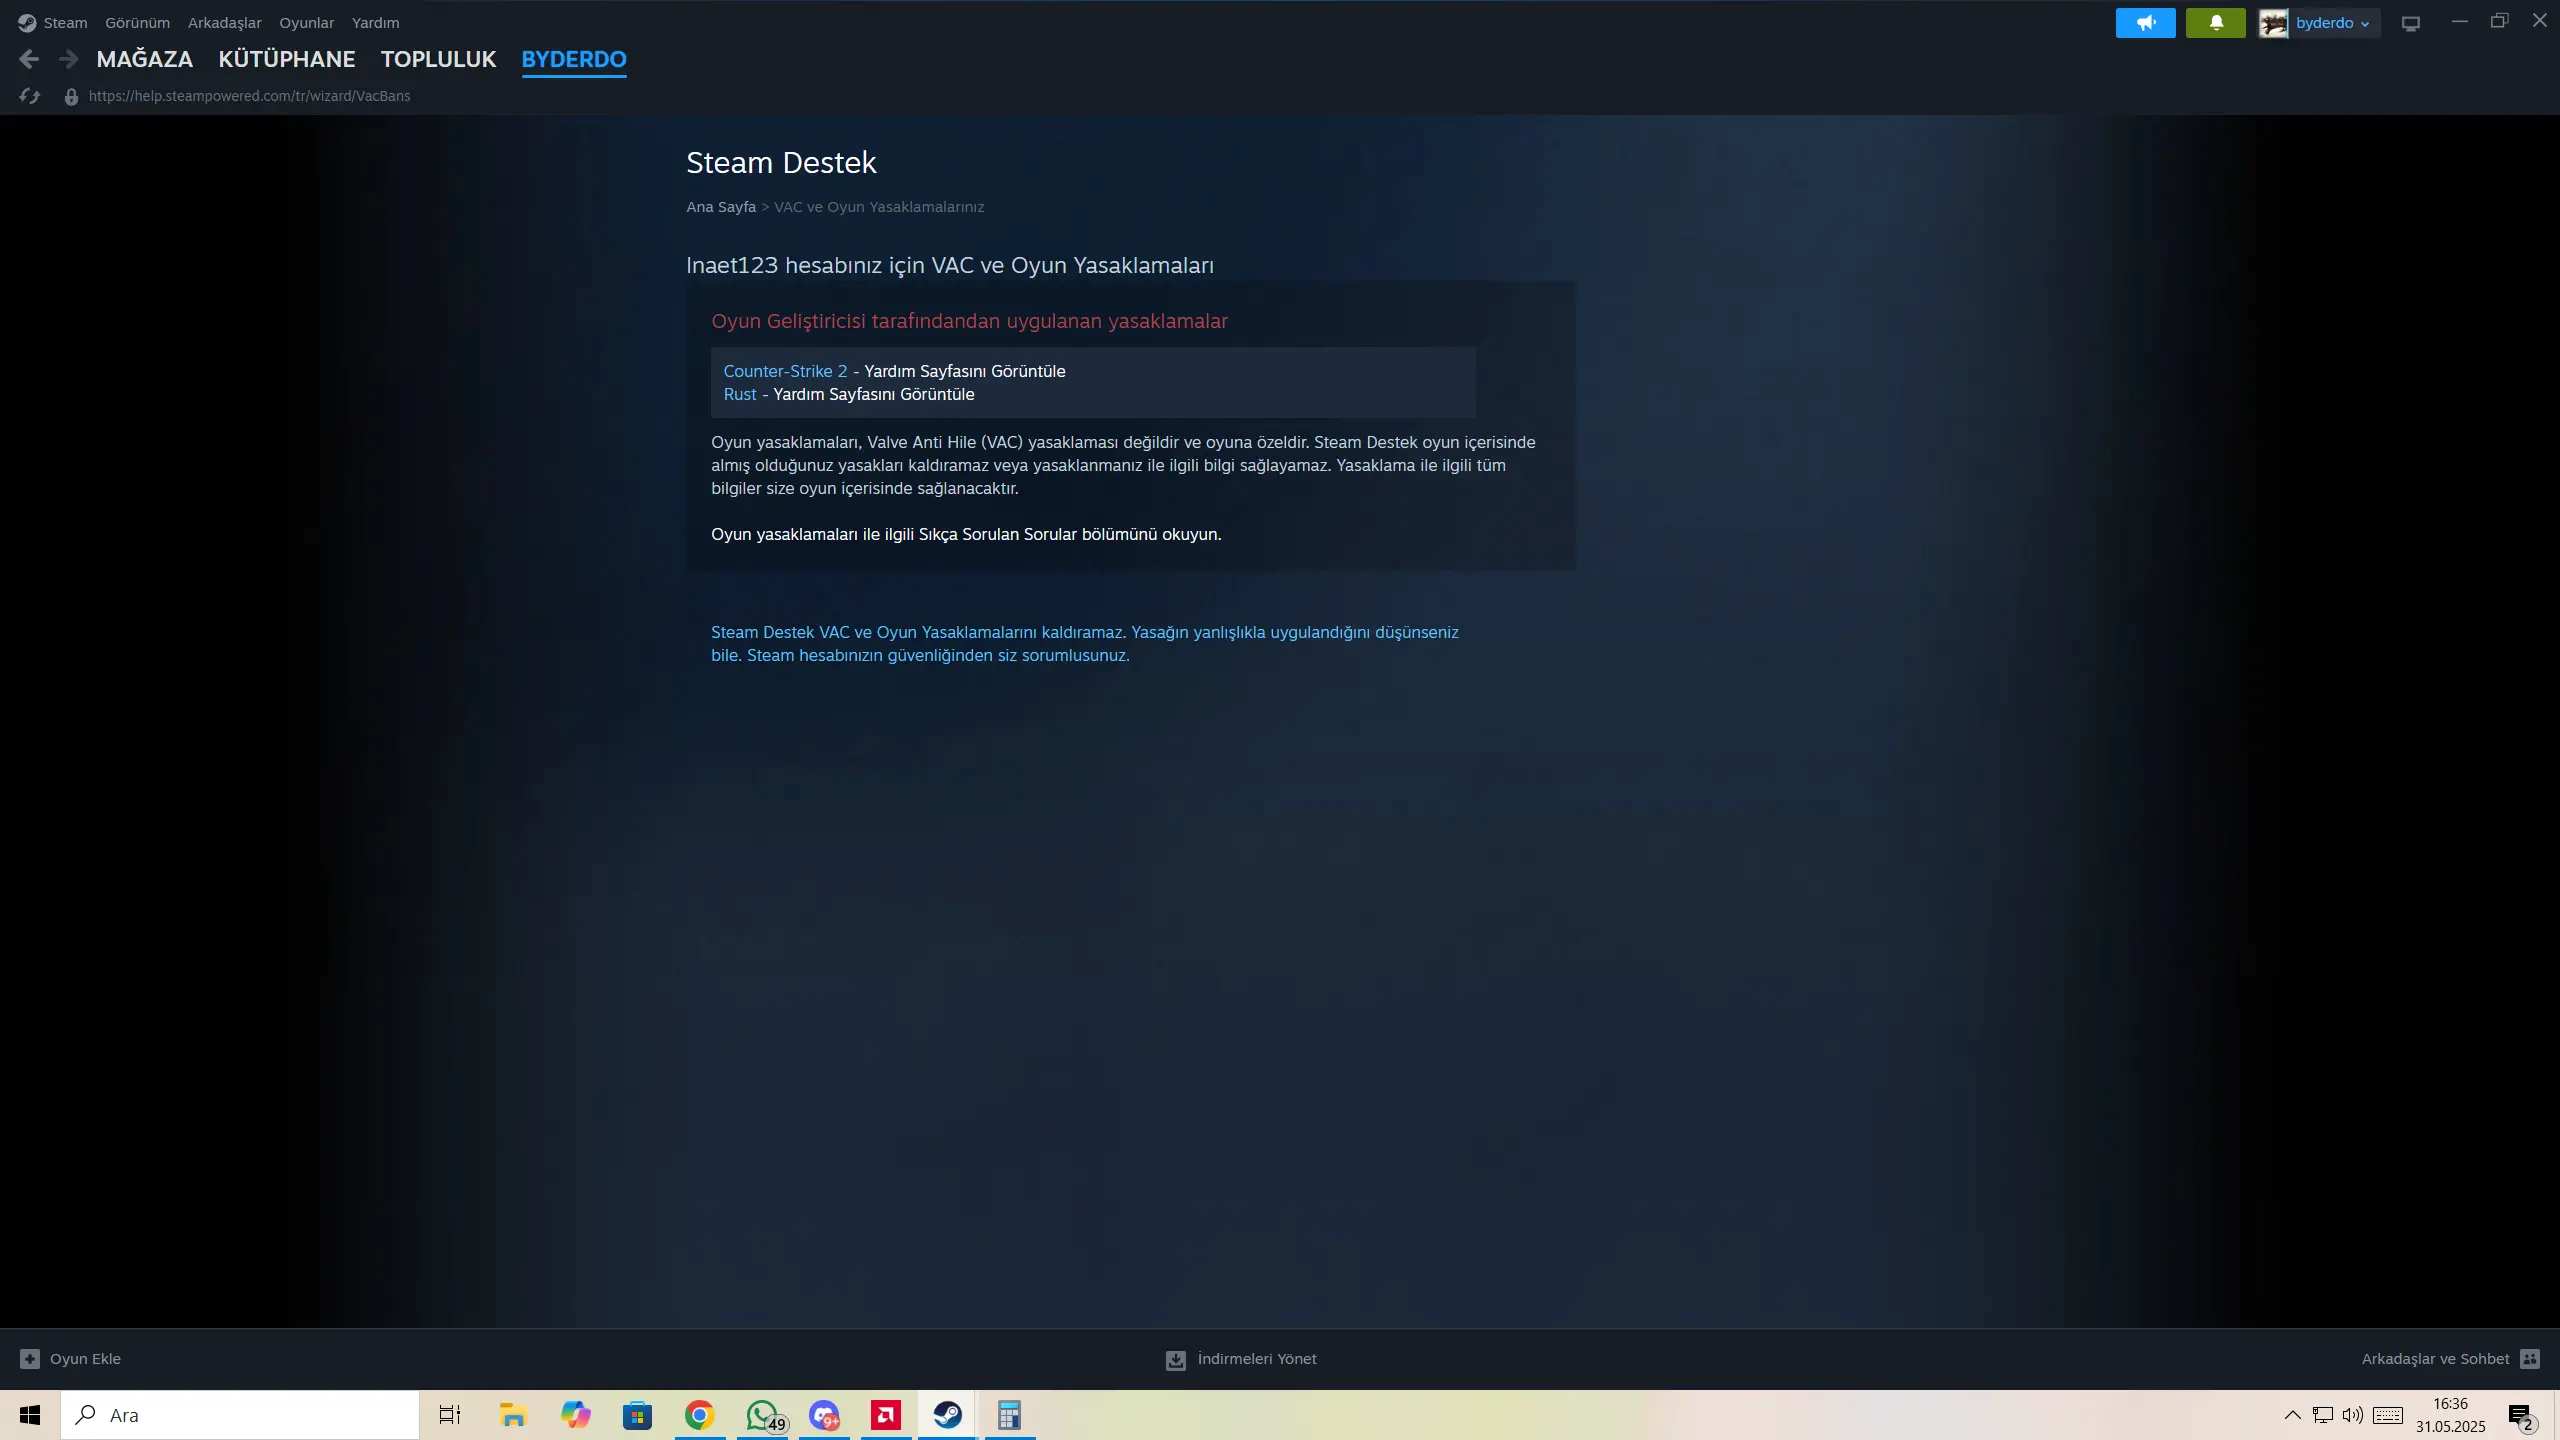Viewport: 2560px width, 1440px height.
Task: Open Copilot from the taskbar
Action: tap(575, 1415)
